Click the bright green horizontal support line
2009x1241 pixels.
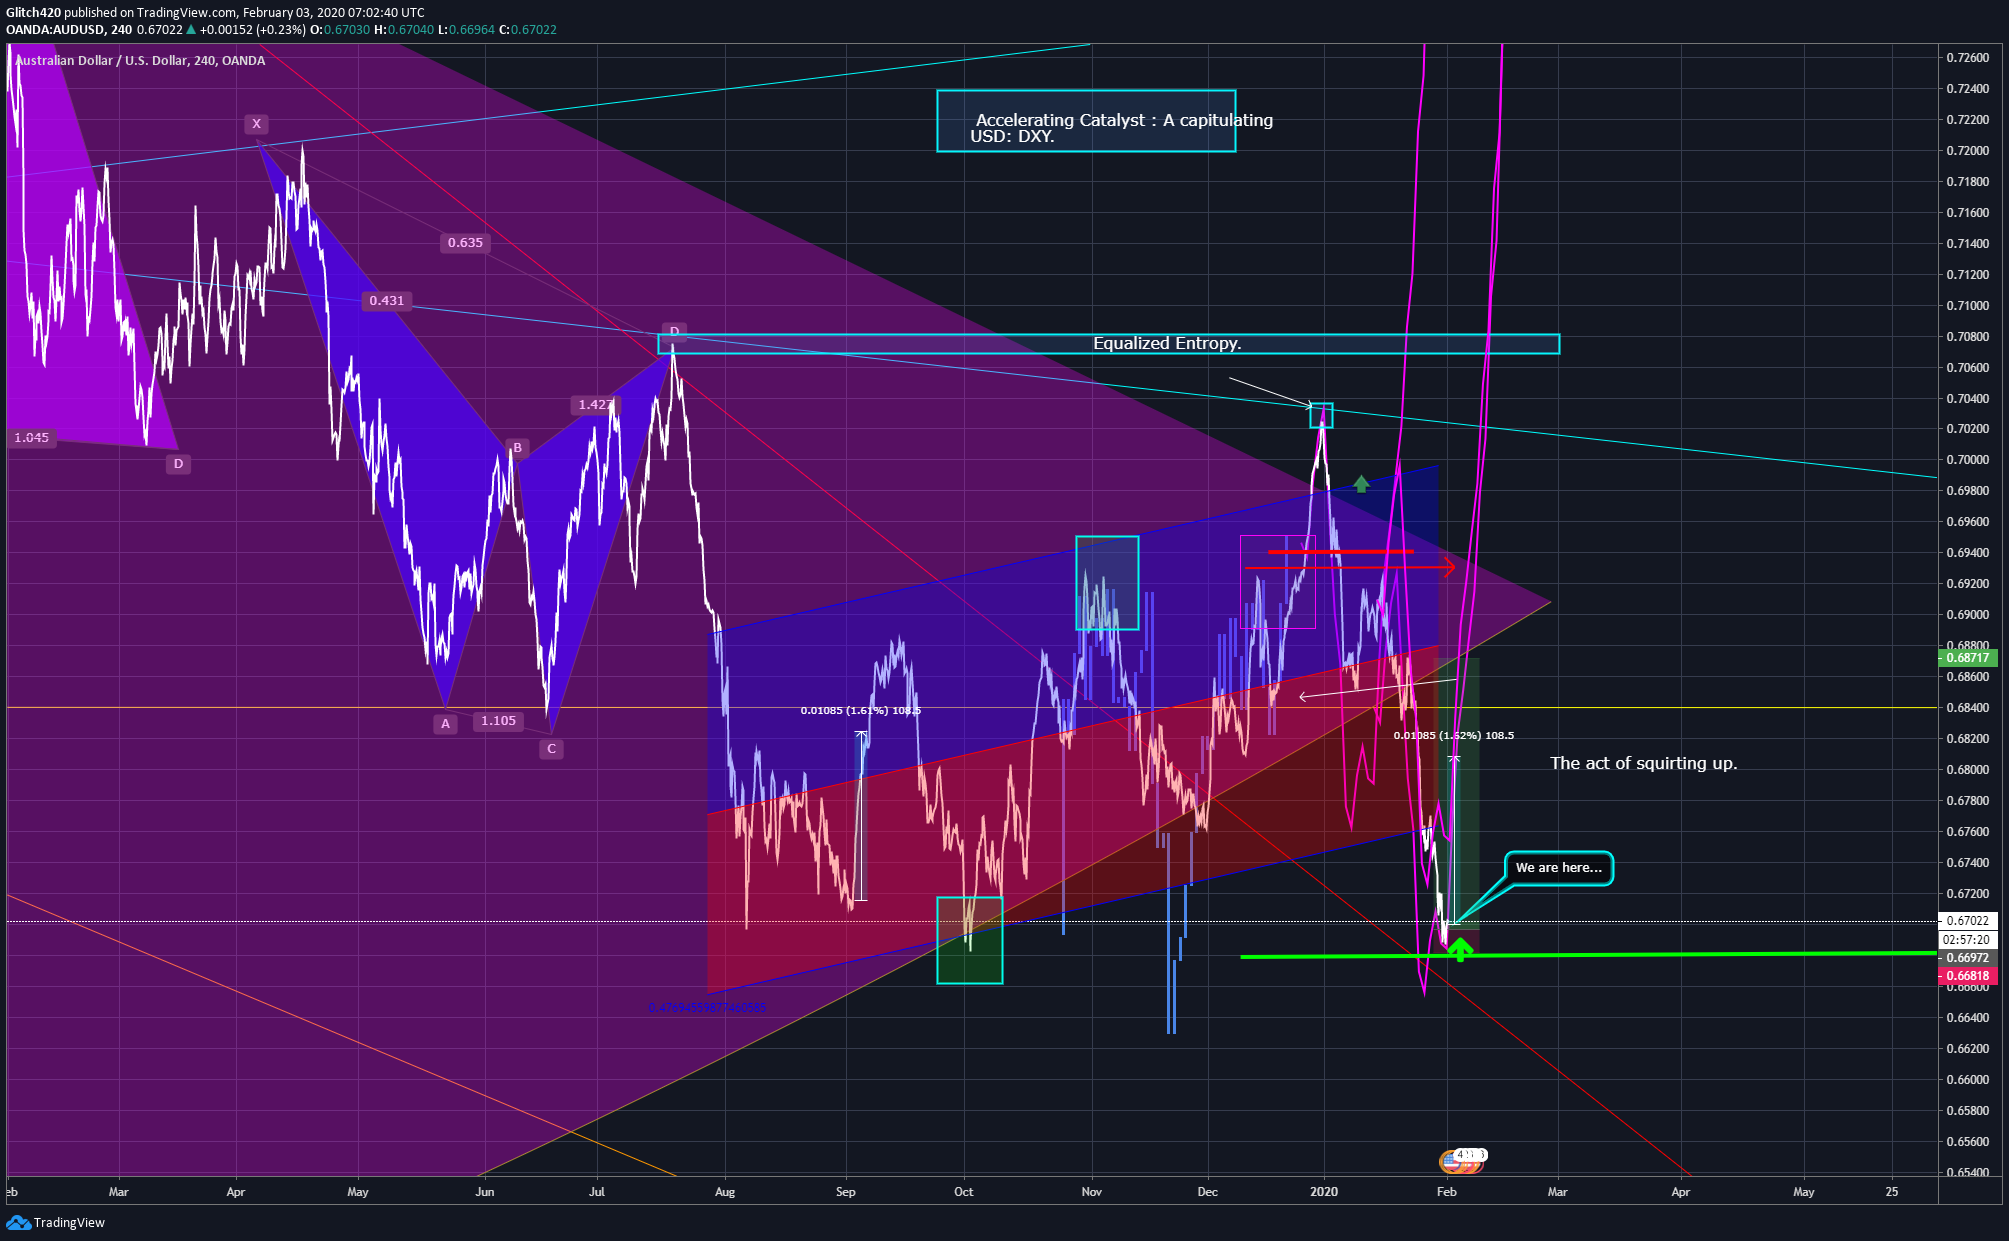coord(1588,955)
